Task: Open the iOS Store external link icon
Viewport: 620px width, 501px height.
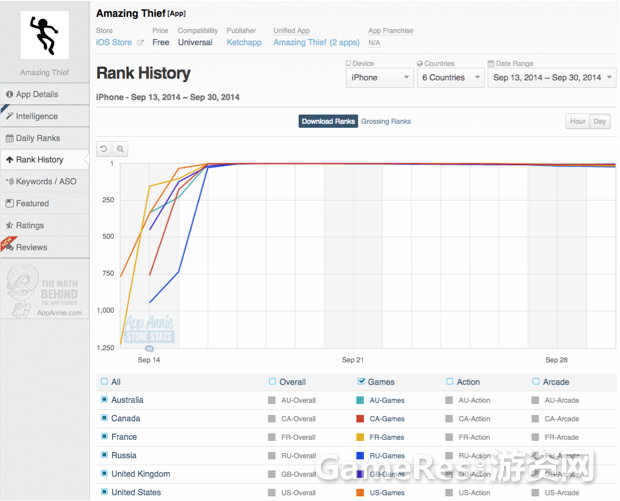Action: [140, 43]
